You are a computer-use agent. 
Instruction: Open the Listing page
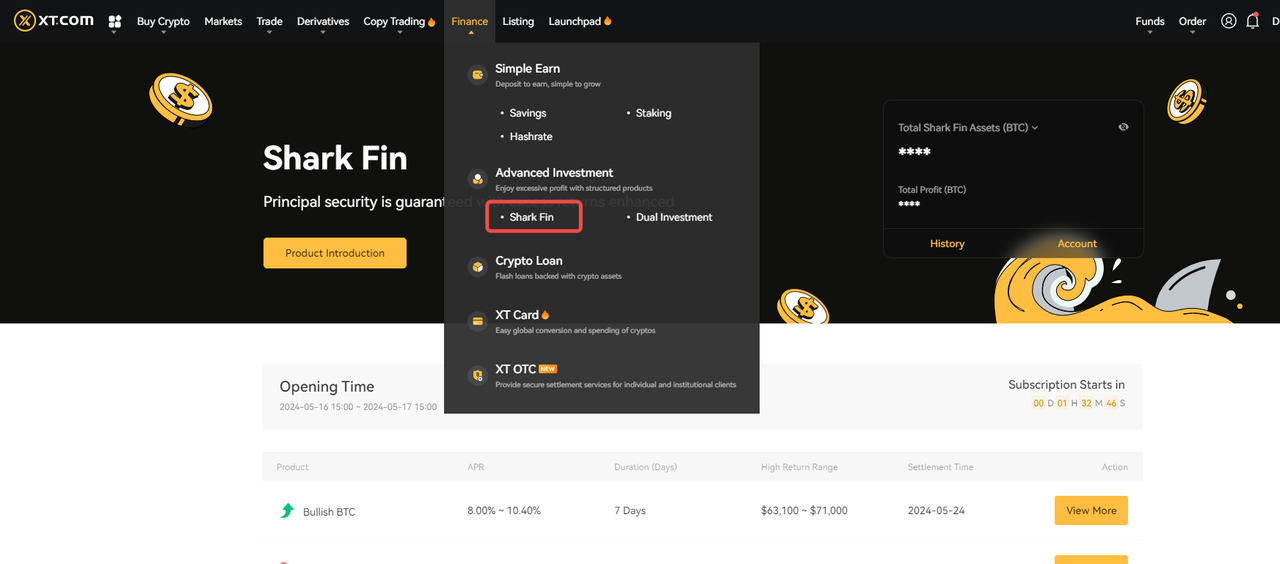point(518,21)
